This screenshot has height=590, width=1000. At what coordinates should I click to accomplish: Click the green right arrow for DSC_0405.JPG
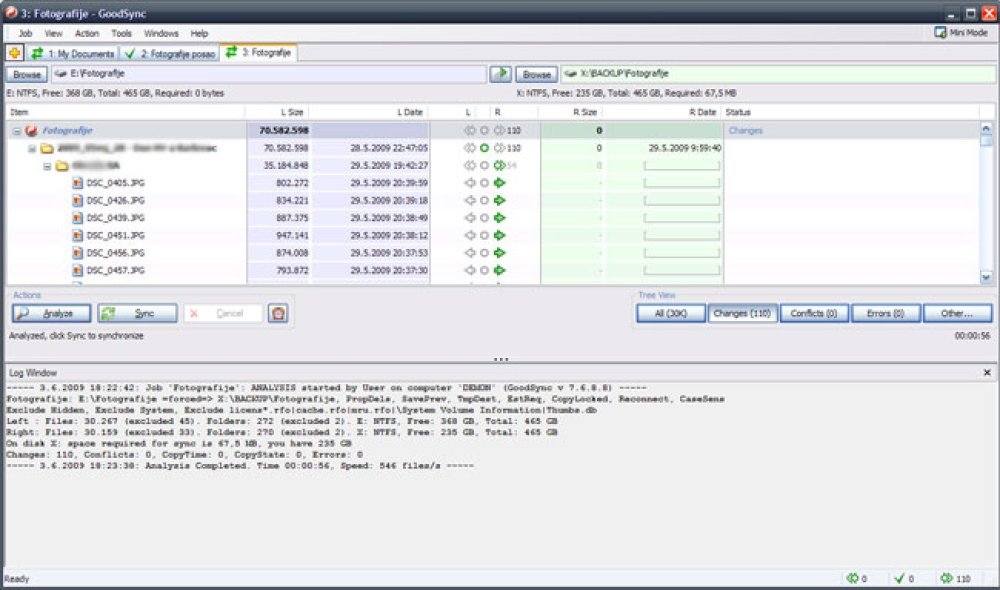[x=499, y=183]
